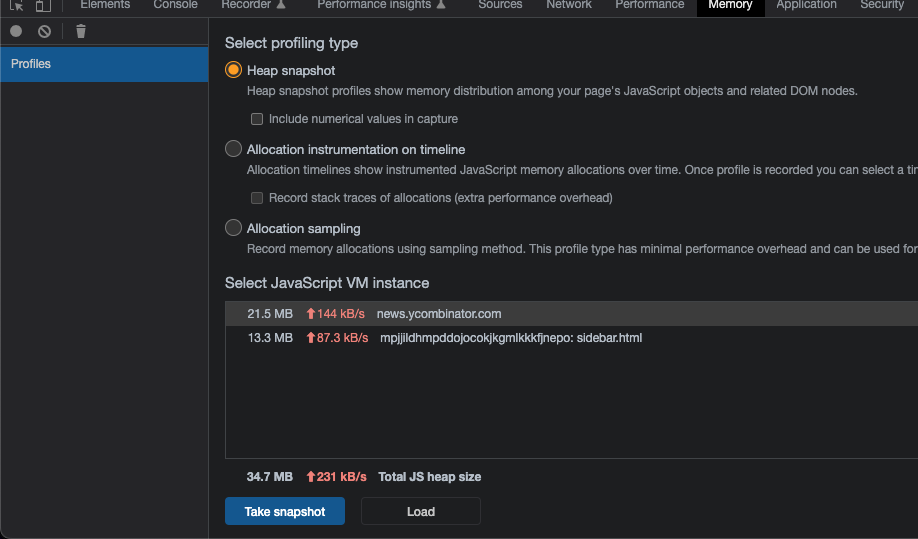Select Allocation instrumentation on timeline option
The height and width of the screenshot is (539, 918).
tap(233, 149)
